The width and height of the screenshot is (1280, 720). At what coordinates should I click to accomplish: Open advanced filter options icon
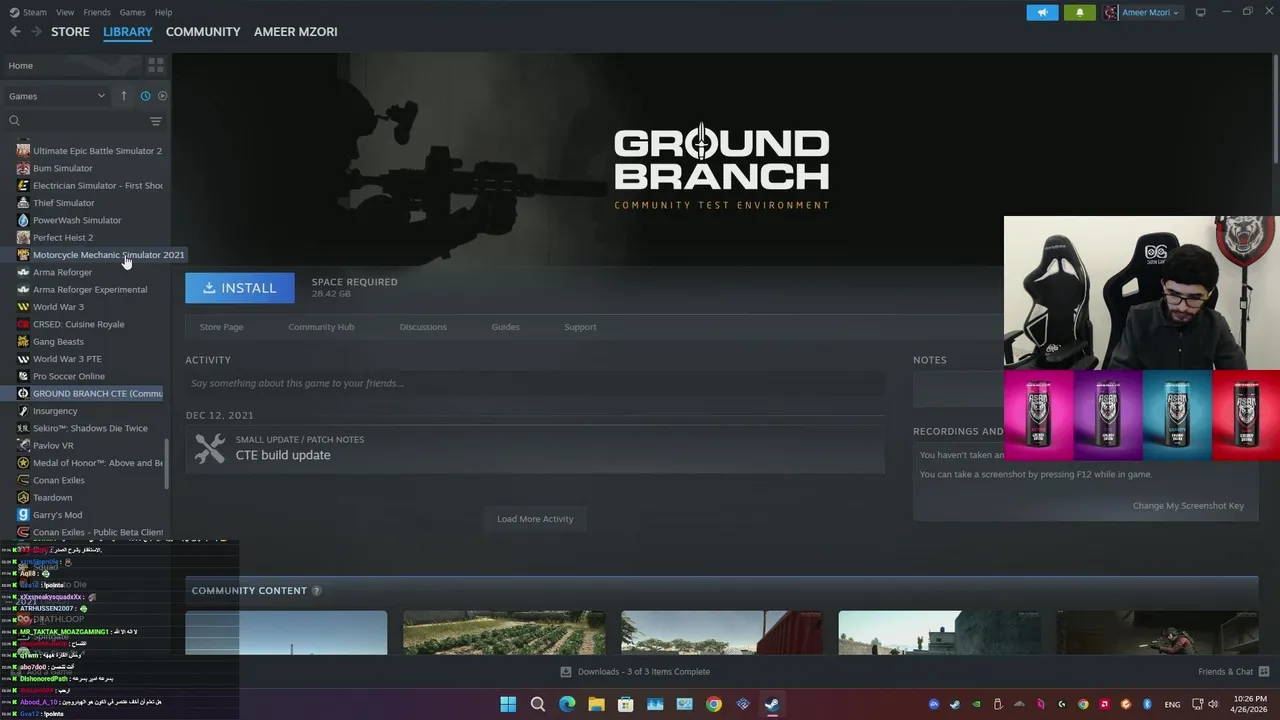[156, 121]
